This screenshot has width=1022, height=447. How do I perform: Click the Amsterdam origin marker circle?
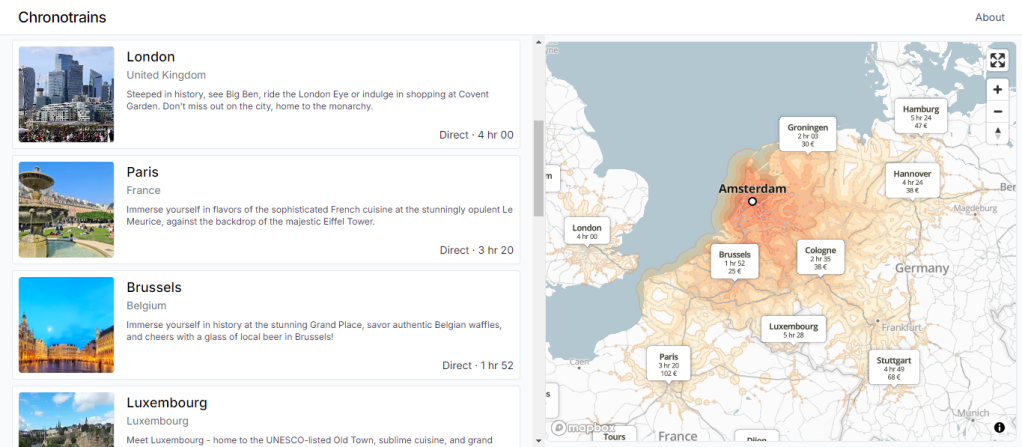(752, 201)
